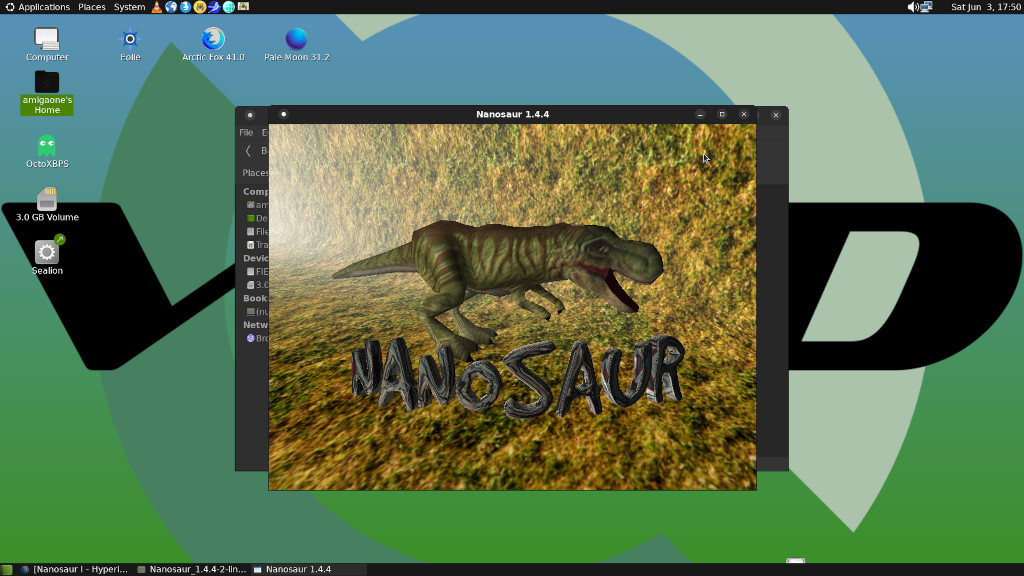
Task: Launch the Sealion desktop shortcut
Action: click(x=47, y=256)
